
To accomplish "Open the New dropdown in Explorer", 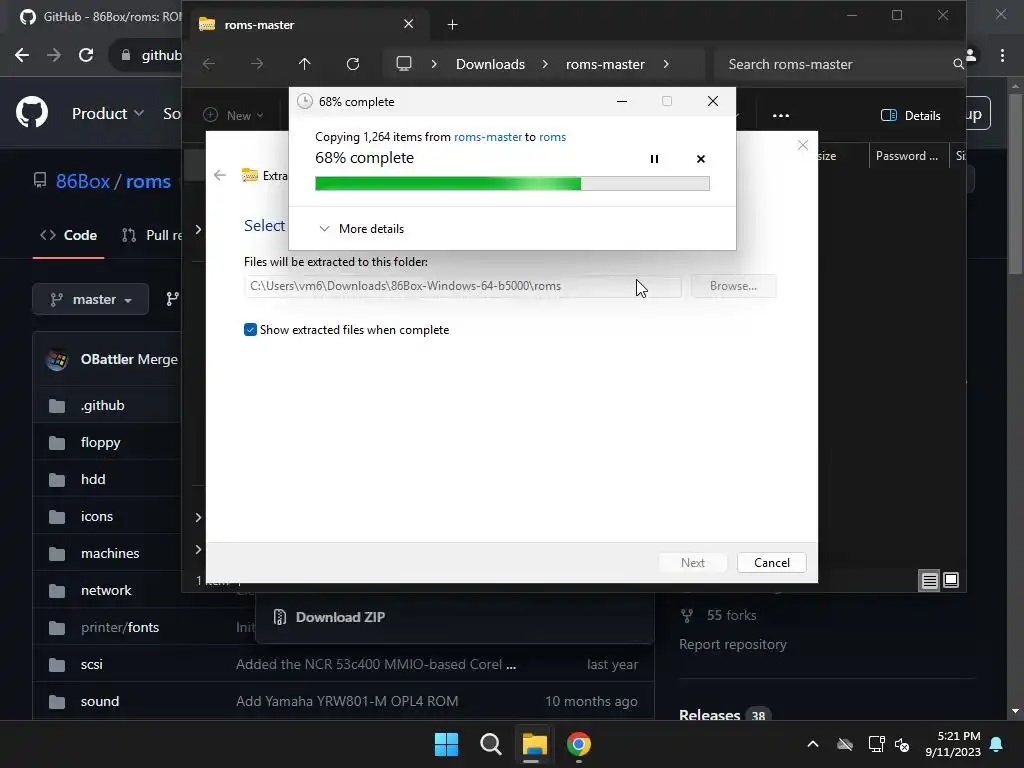I will pyautogui.click(x=233, y=116).
